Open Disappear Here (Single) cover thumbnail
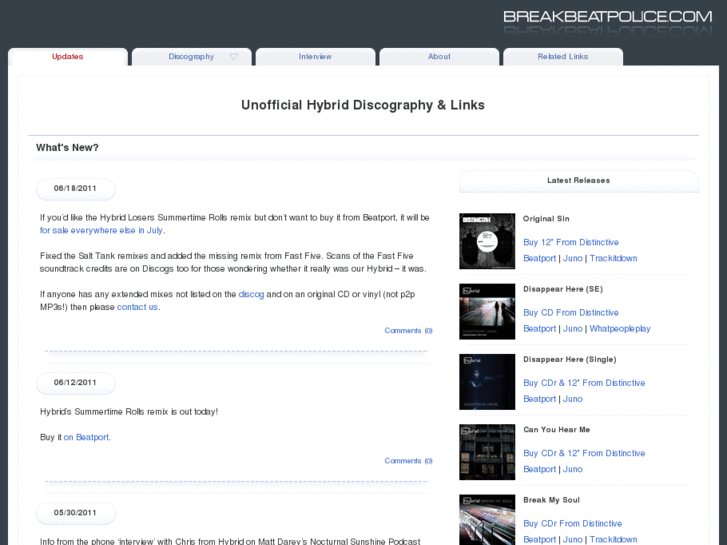This screenshot has width=727, height=545. [x=487, y=382]
